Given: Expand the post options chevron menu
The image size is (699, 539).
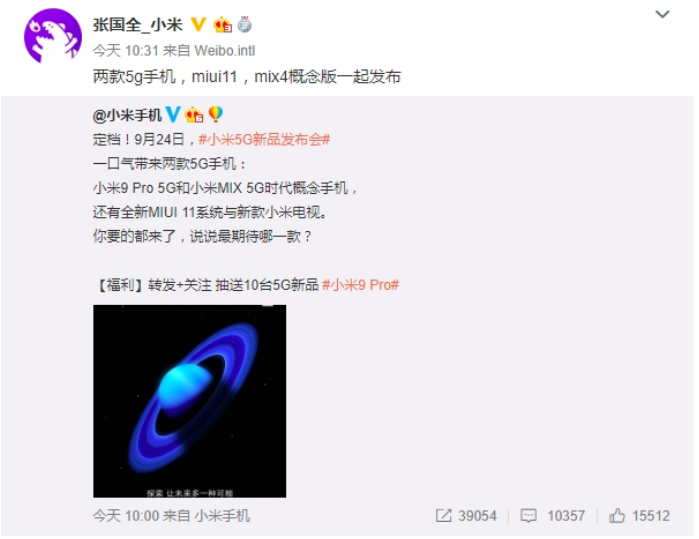Looking at the screenshot, I should [x=662, y=14].
